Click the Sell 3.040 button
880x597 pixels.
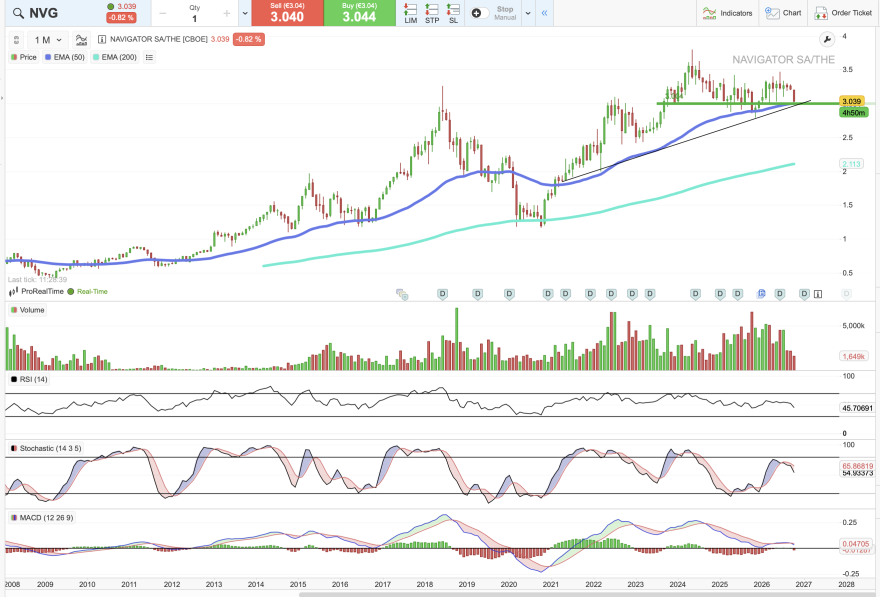click(x=287, y=13)
